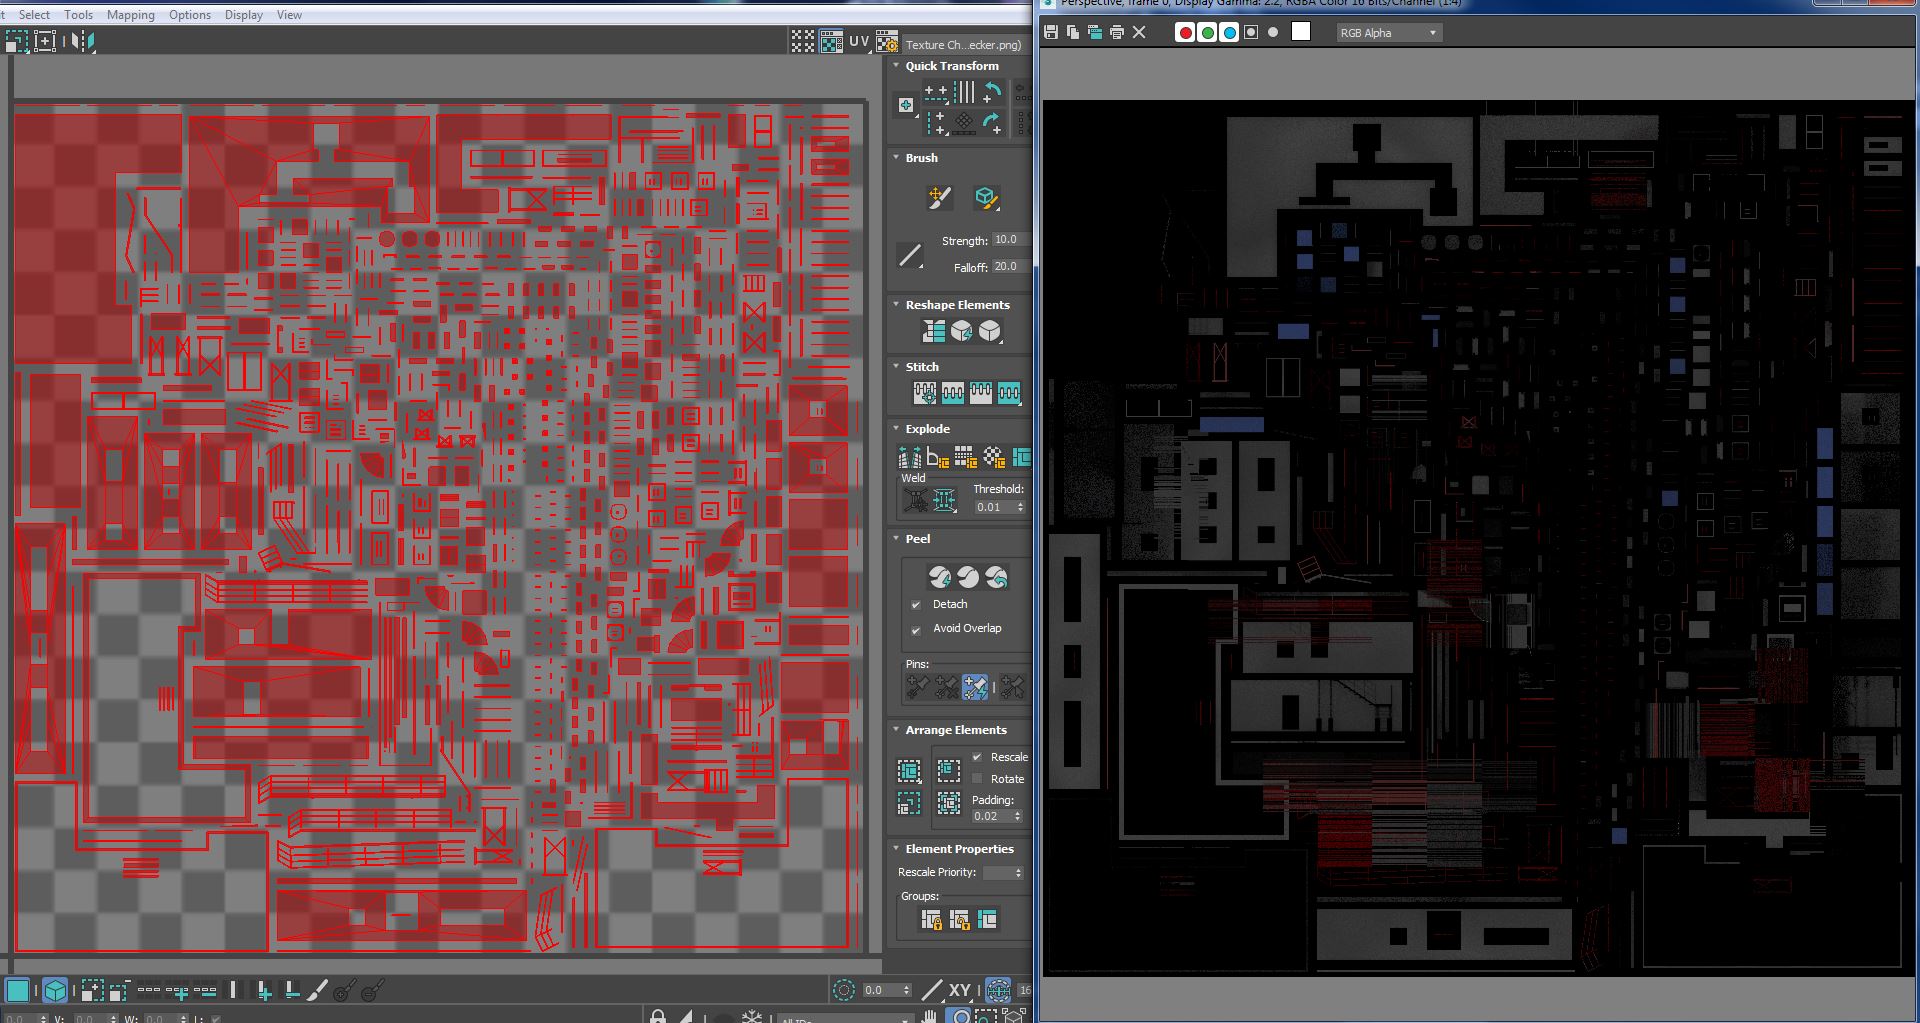Click Save Image in the render window
This screenshot has height=1023, width=1920.
point(1051,32)
